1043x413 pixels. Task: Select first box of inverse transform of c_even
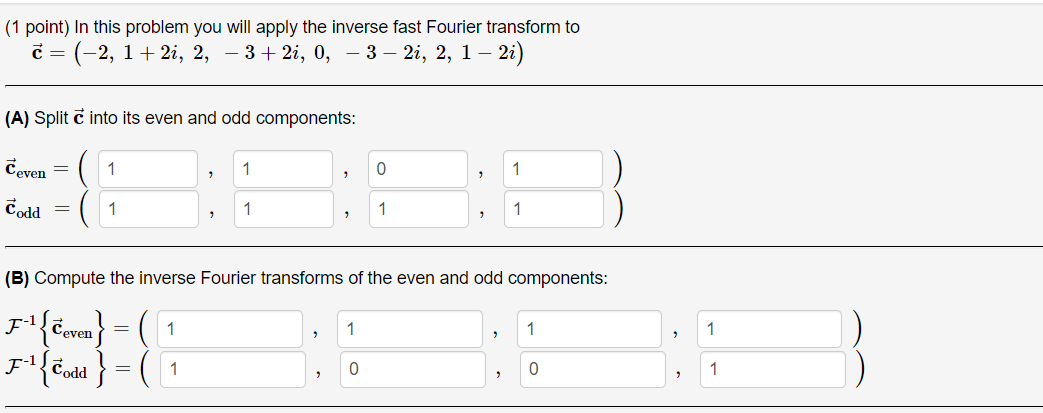(229, 329)
